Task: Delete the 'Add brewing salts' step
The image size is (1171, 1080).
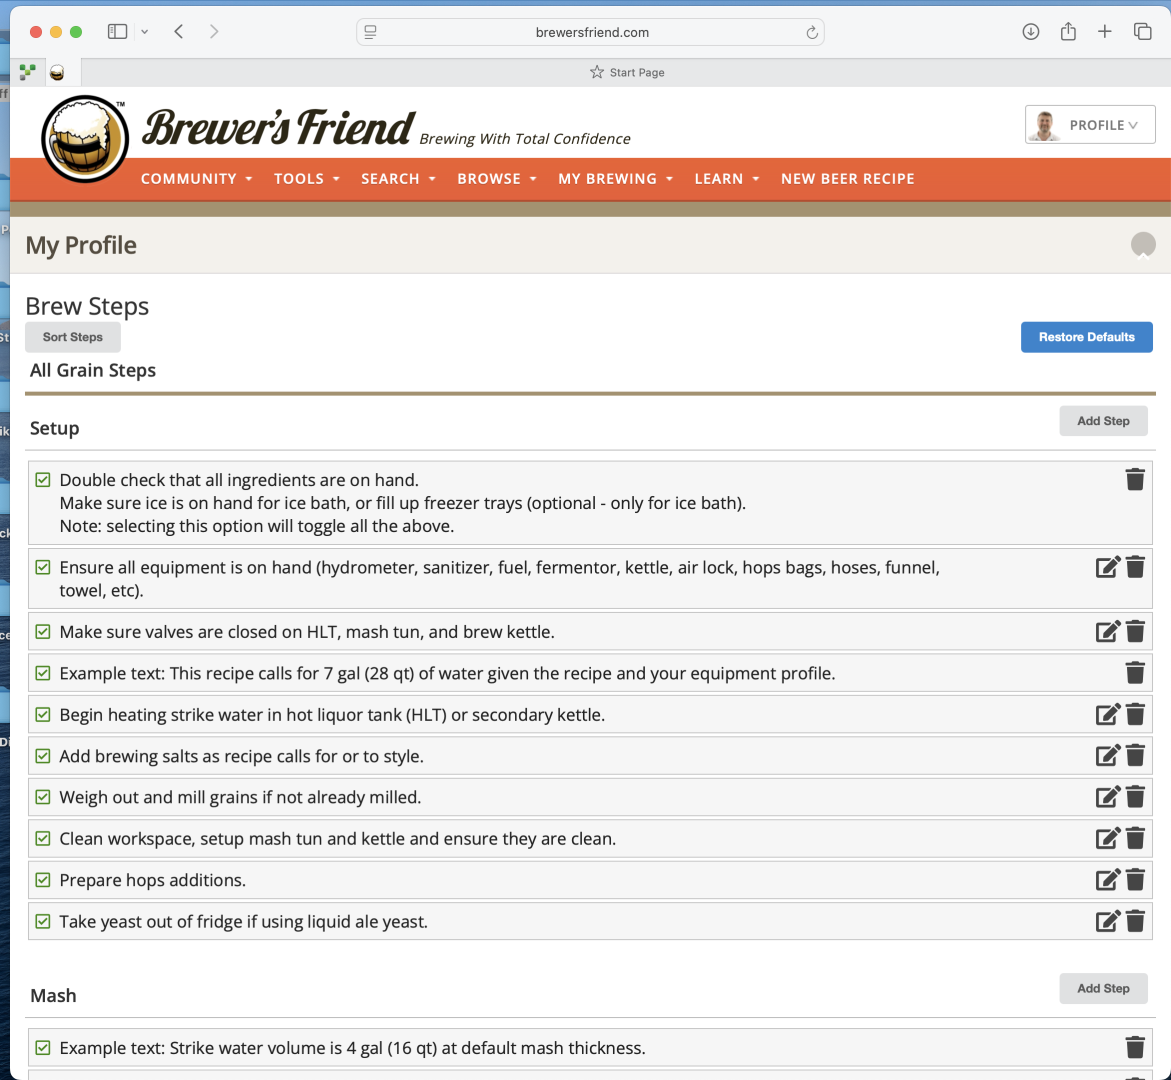Action: [x=1135, y=756]
